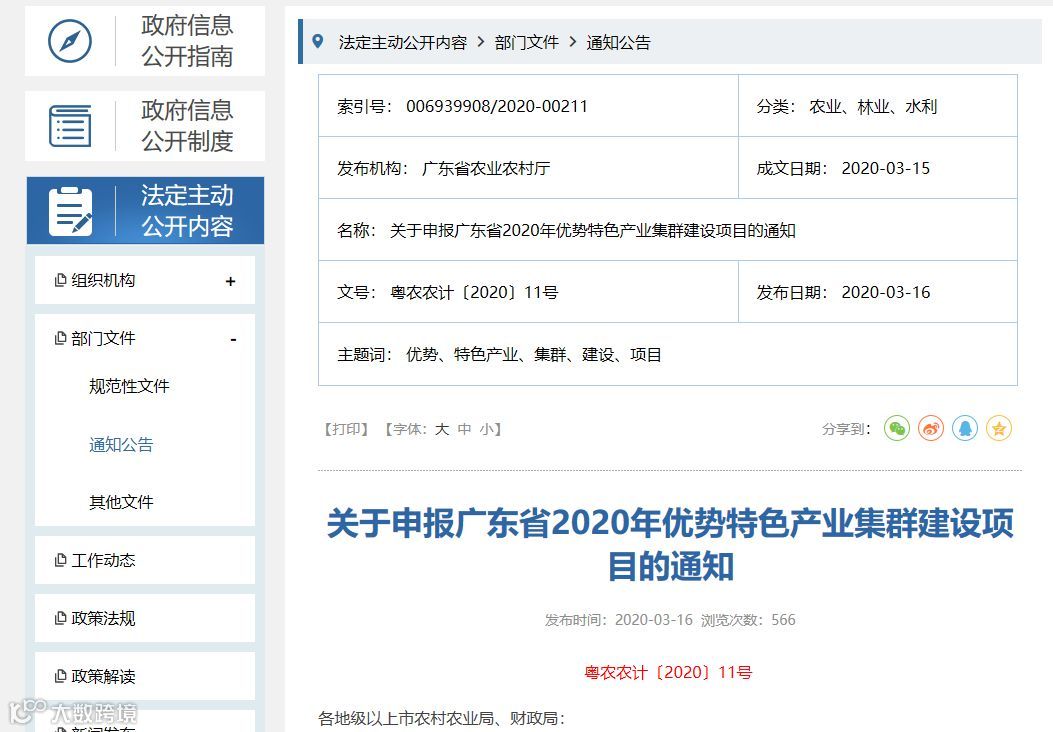Click red document number below headline
The image size is (1053, 732).
point(668,672)
